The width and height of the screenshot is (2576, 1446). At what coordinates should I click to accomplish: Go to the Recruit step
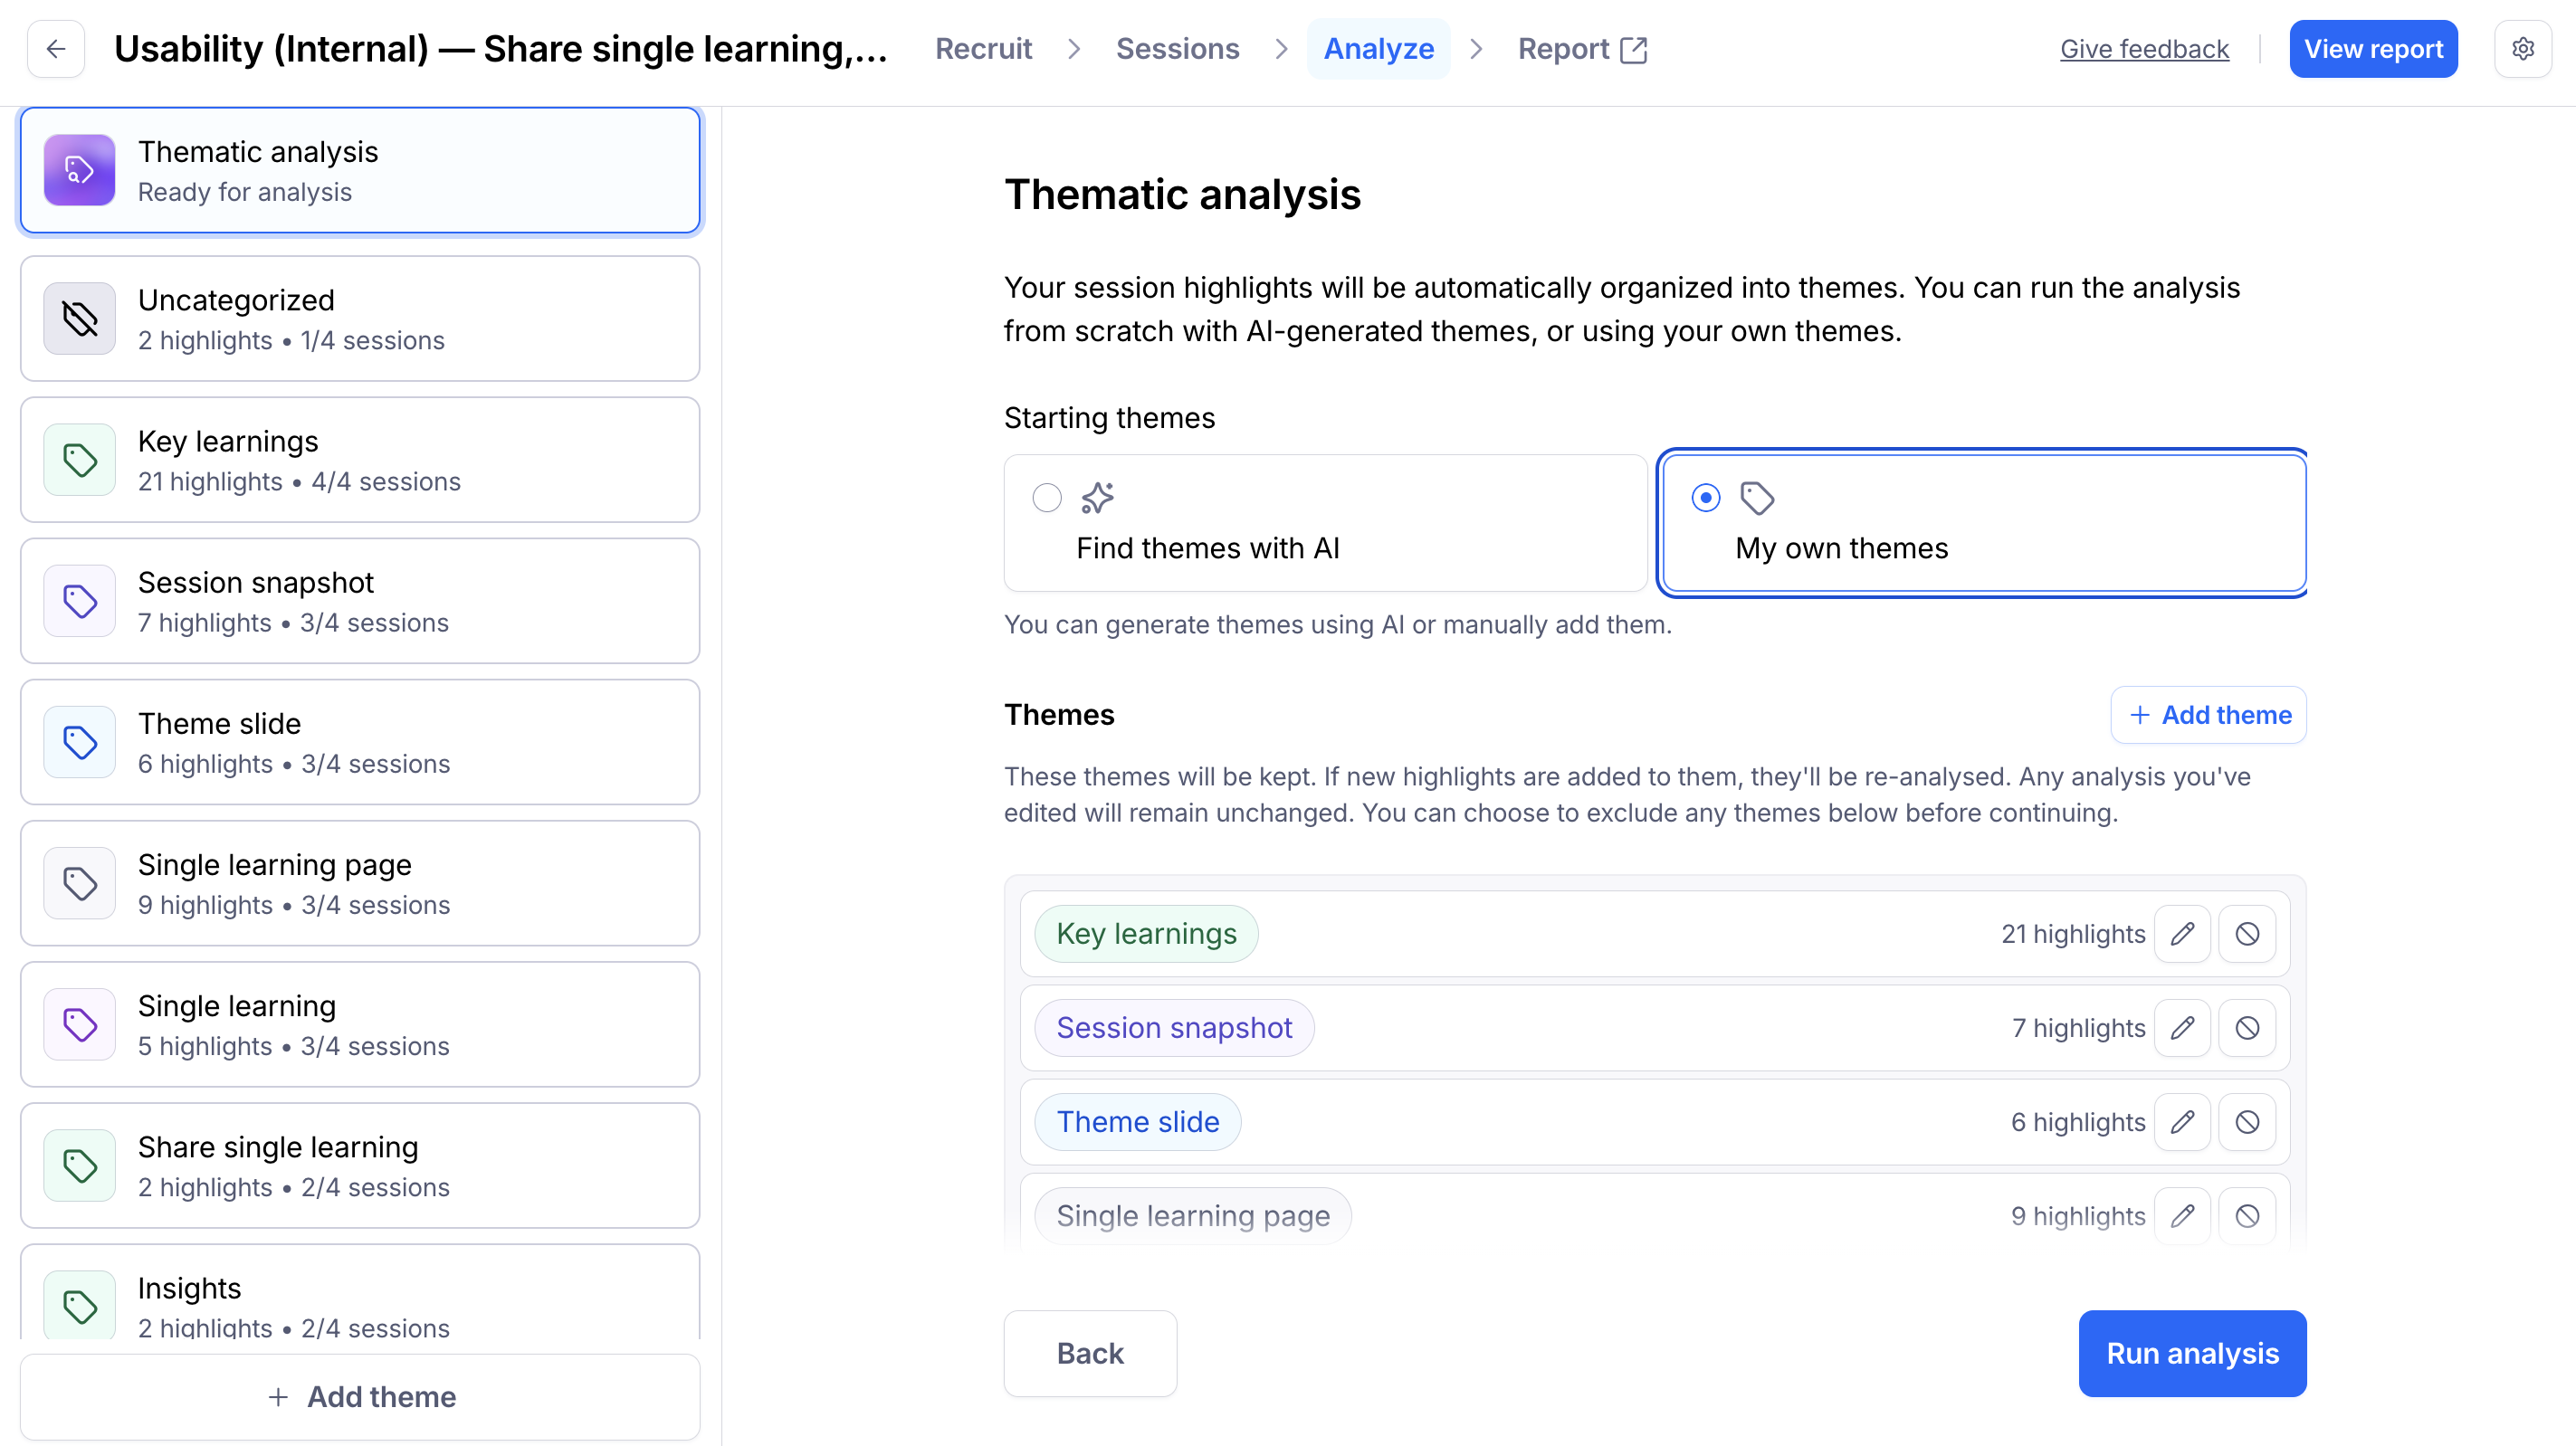point(983,49)
